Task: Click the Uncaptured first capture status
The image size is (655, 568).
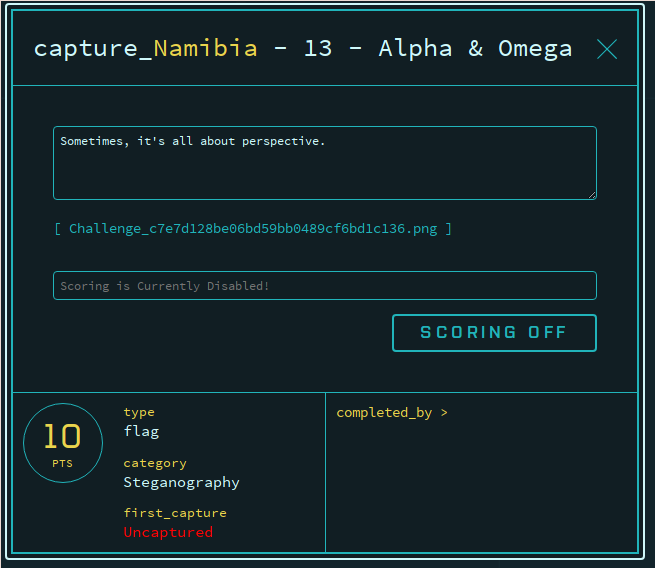Action: (x=168, y=532)
